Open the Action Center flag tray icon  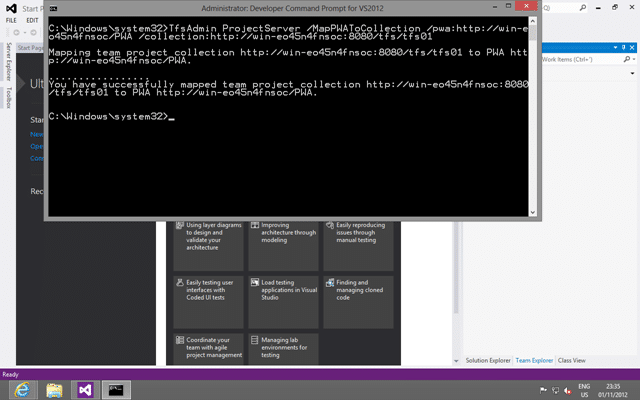pos(543,391)
